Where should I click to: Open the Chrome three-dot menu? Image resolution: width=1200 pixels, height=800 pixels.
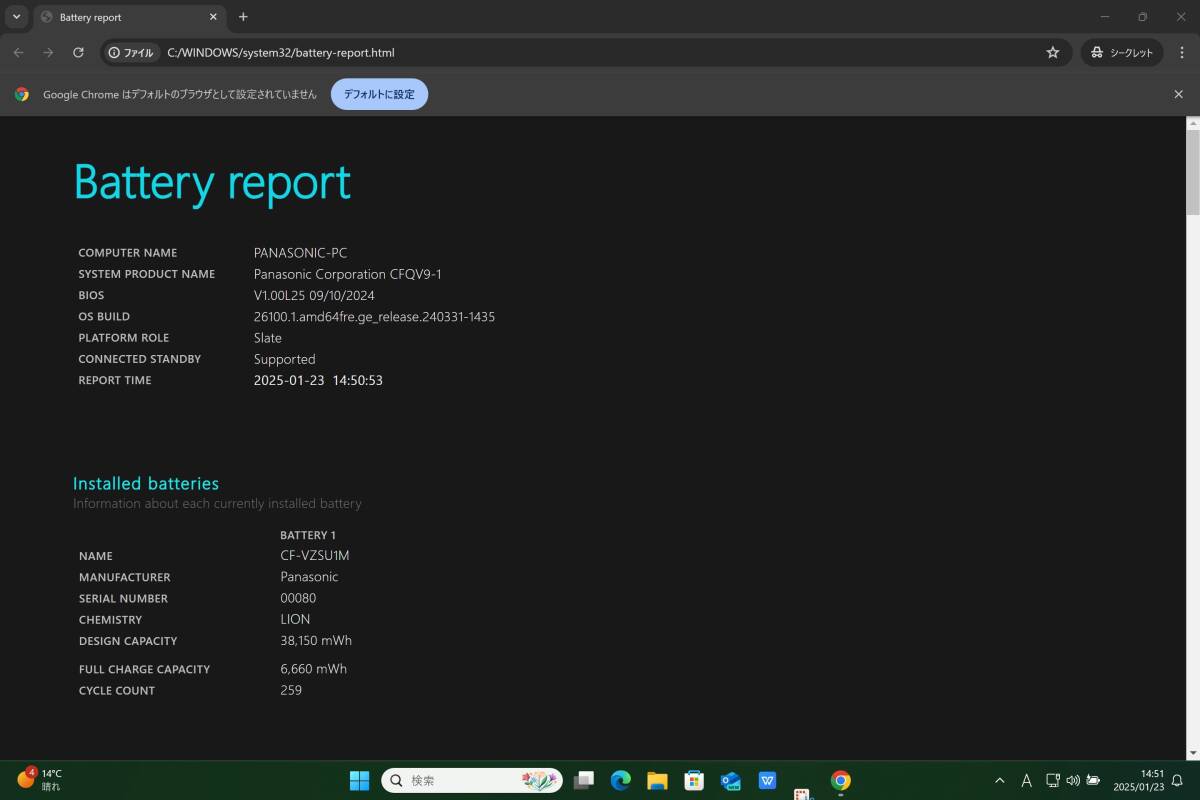(x=1182, y=52)
